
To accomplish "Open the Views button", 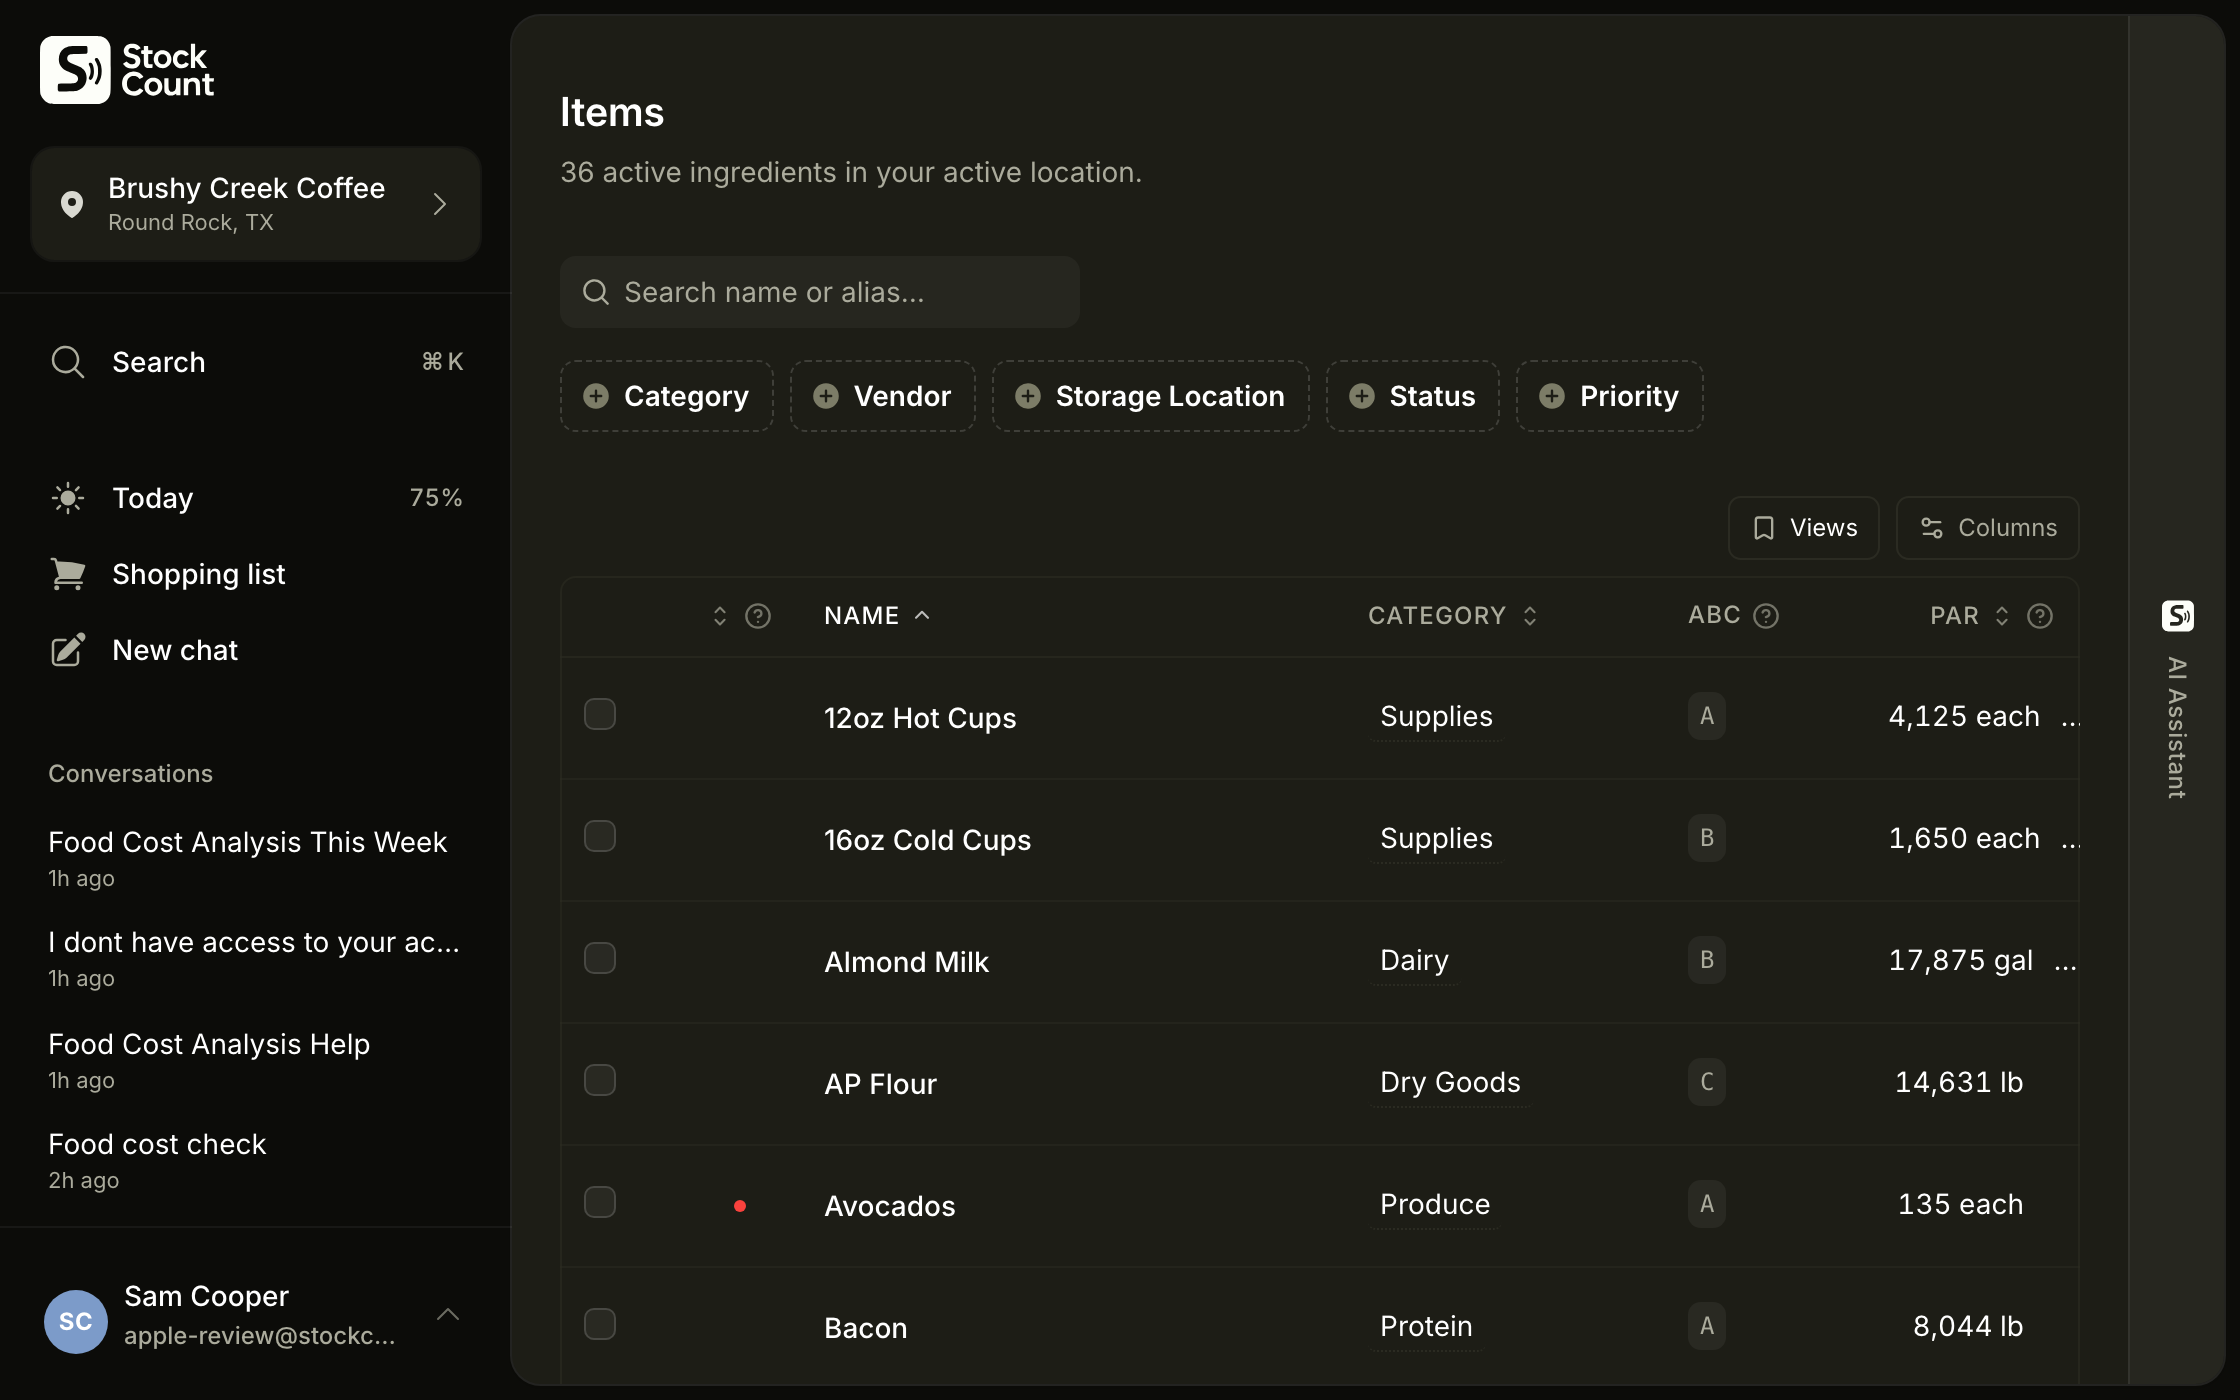I will click(1804, 528).
